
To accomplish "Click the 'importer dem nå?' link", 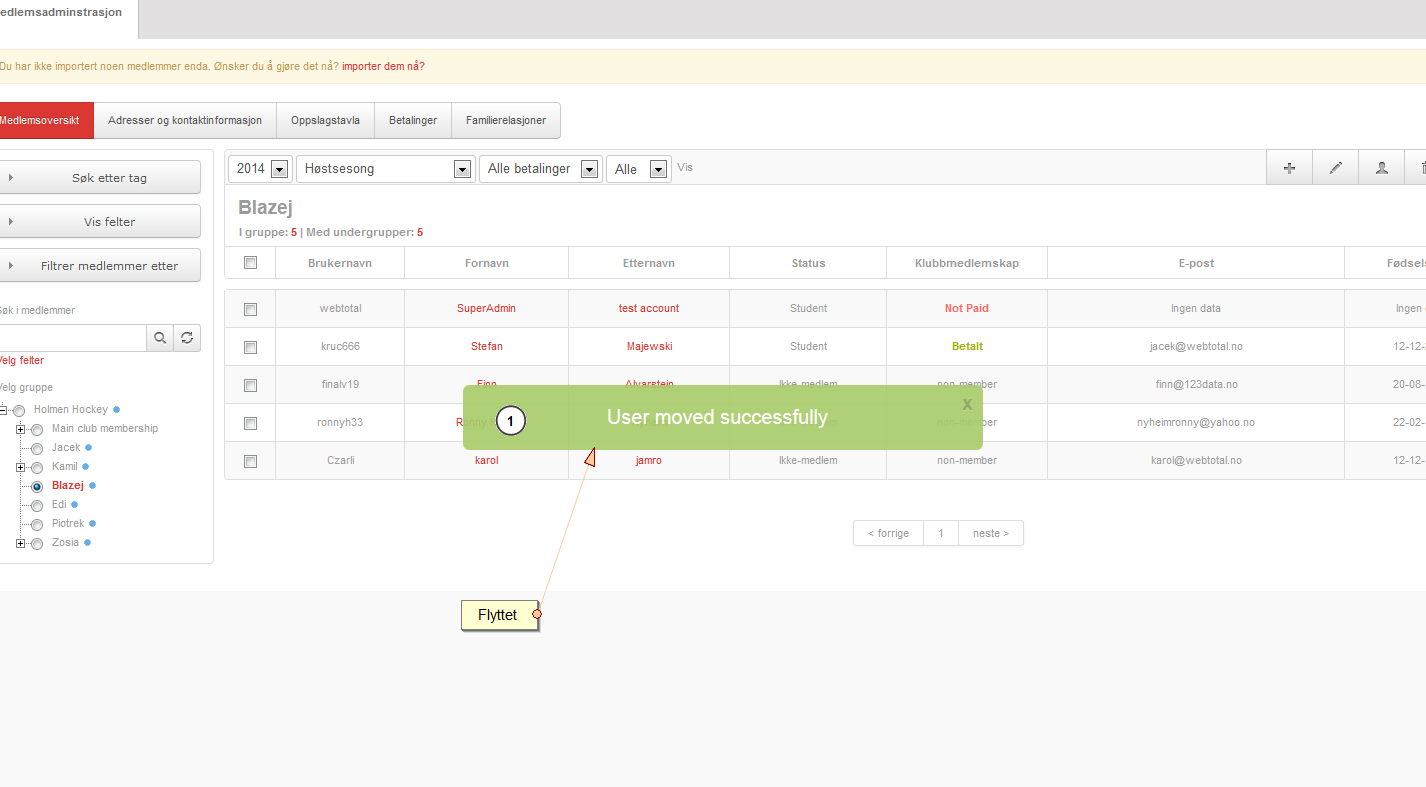I will (383, 66).
